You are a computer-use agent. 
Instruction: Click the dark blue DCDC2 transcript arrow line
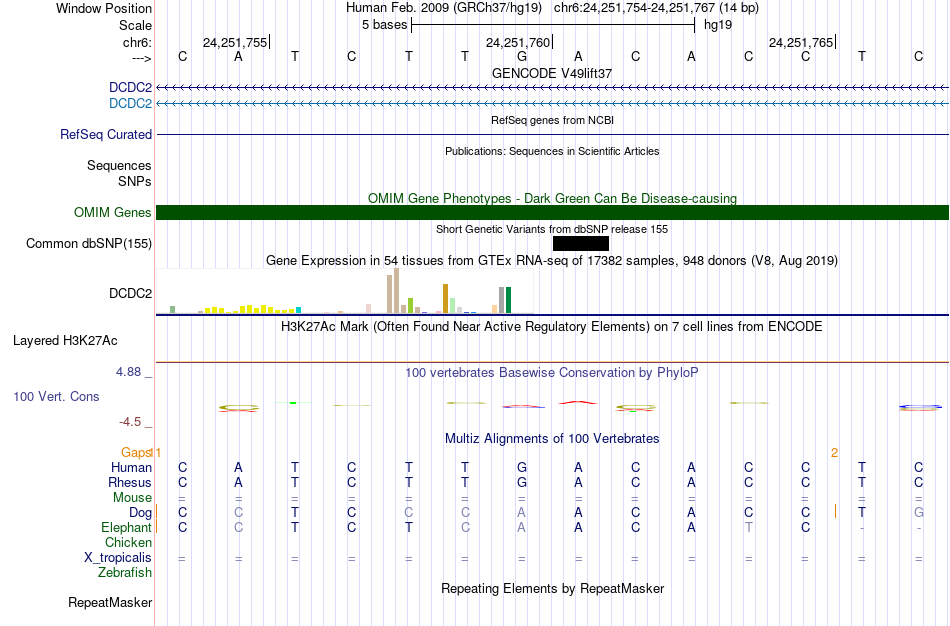[553, 88]
